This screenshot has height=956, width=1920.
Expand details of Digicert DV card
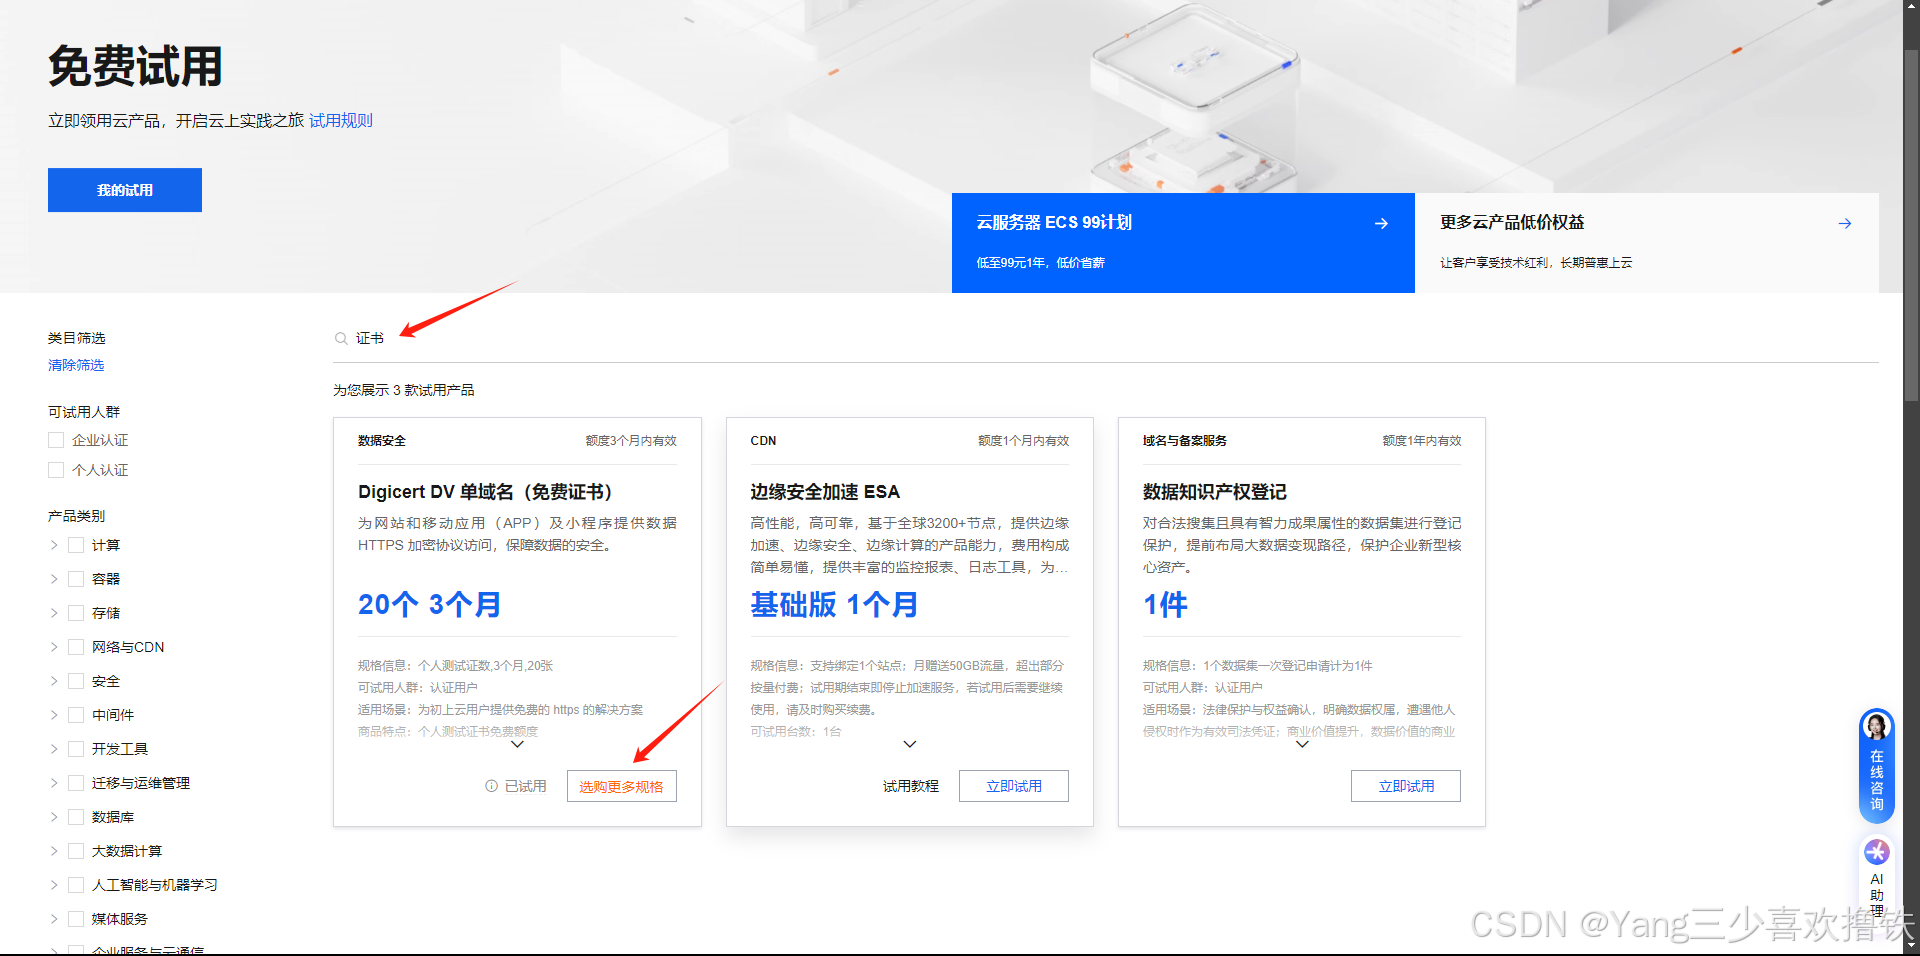click(x=517, y=744)
